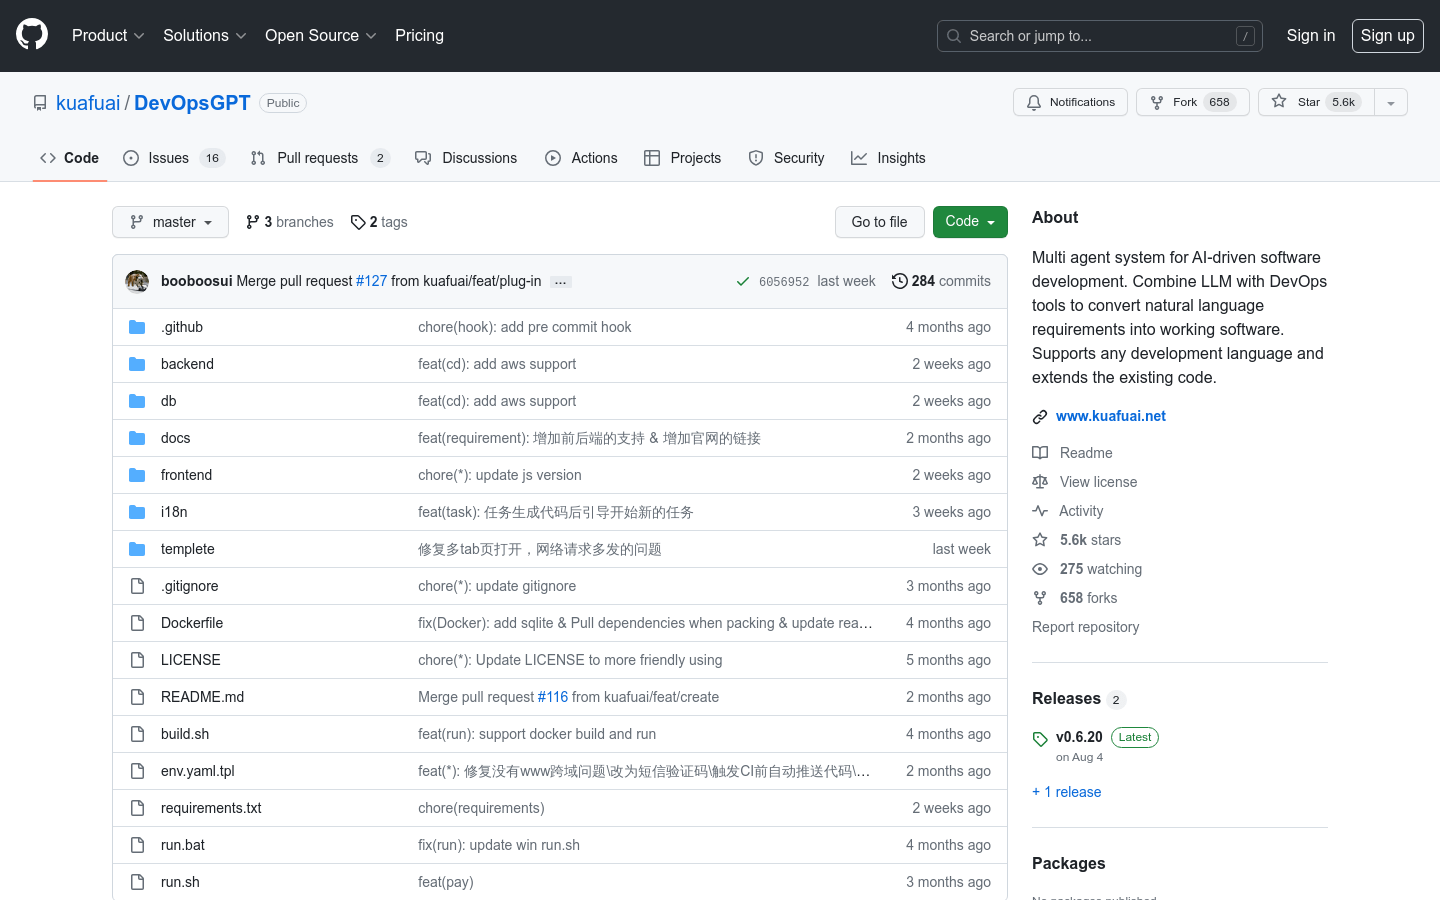Viewport: 1440px width, 900px height.
Task: Open the www.kuafui.net website link
Action: click(1111, 415)
